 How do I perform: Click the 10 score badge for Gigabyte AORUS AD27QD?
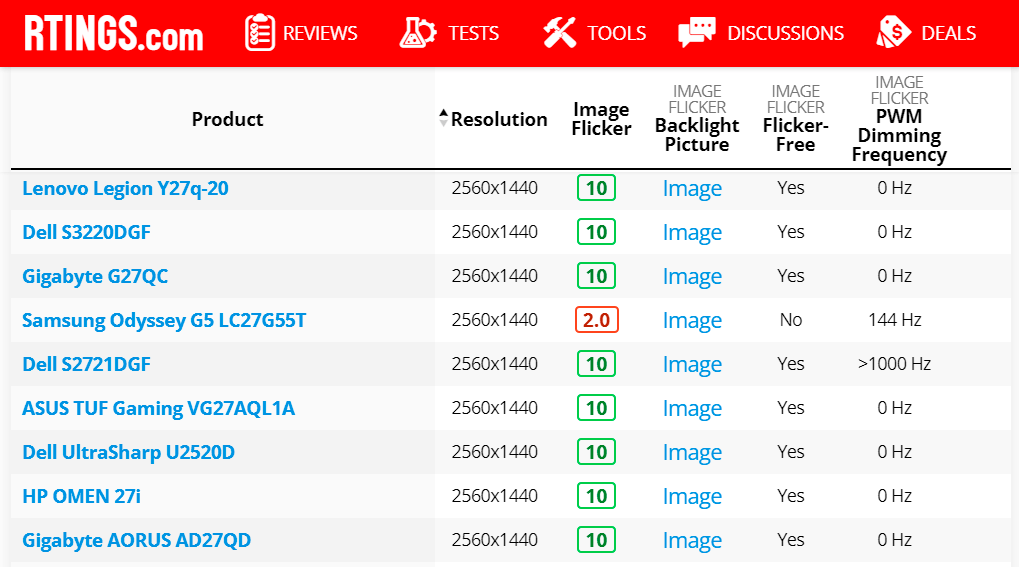click(597, 540)
